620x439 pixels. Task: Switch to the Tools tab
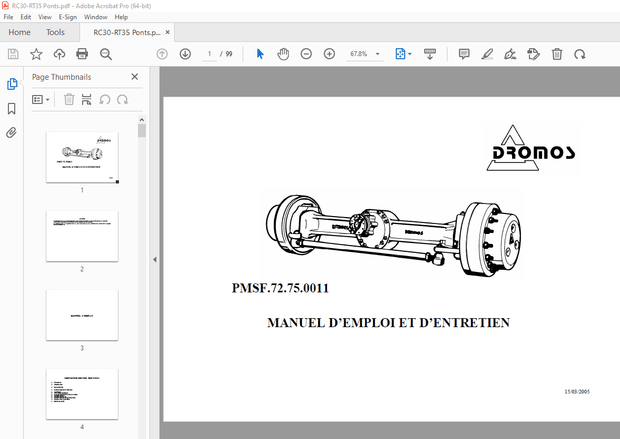(55, 32)
